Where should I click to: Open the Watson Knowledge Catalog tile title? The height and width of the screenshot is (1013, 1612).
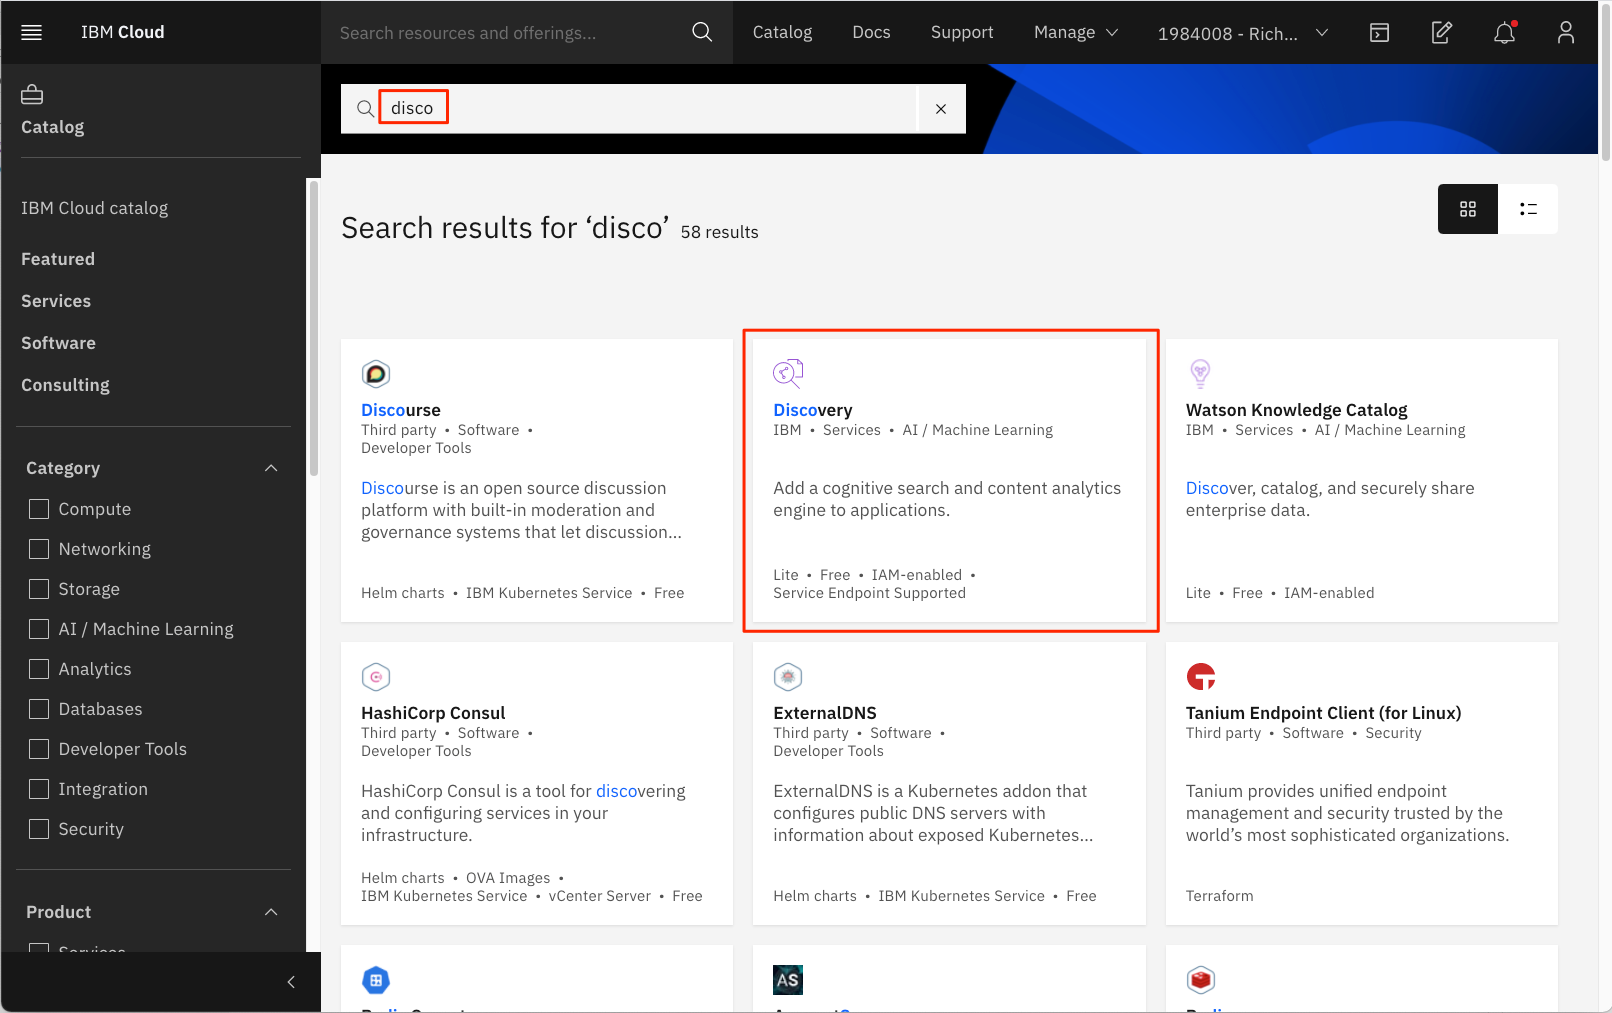pos(1296,410)
